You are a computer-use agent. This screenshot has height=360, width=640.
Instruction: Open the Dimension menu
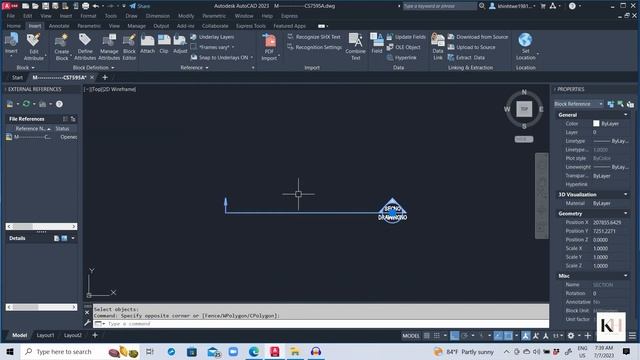(158, 16)
